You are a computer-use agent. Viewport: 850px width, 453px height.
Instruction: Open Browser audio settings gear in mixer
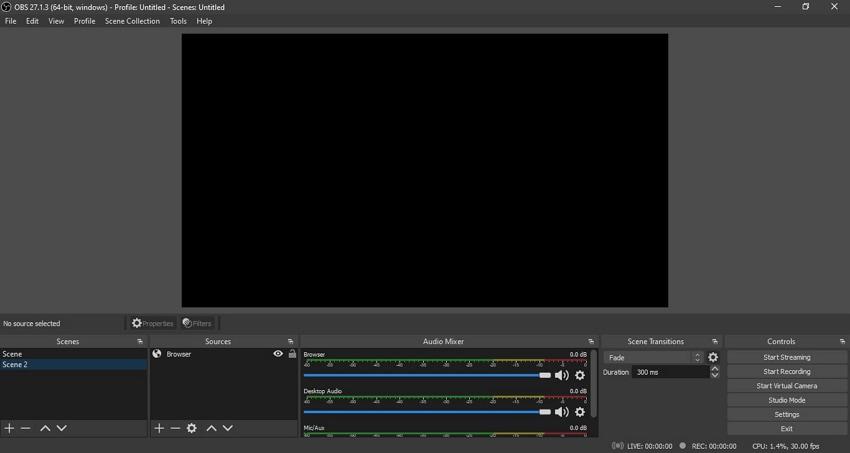[x=580, y=376]
